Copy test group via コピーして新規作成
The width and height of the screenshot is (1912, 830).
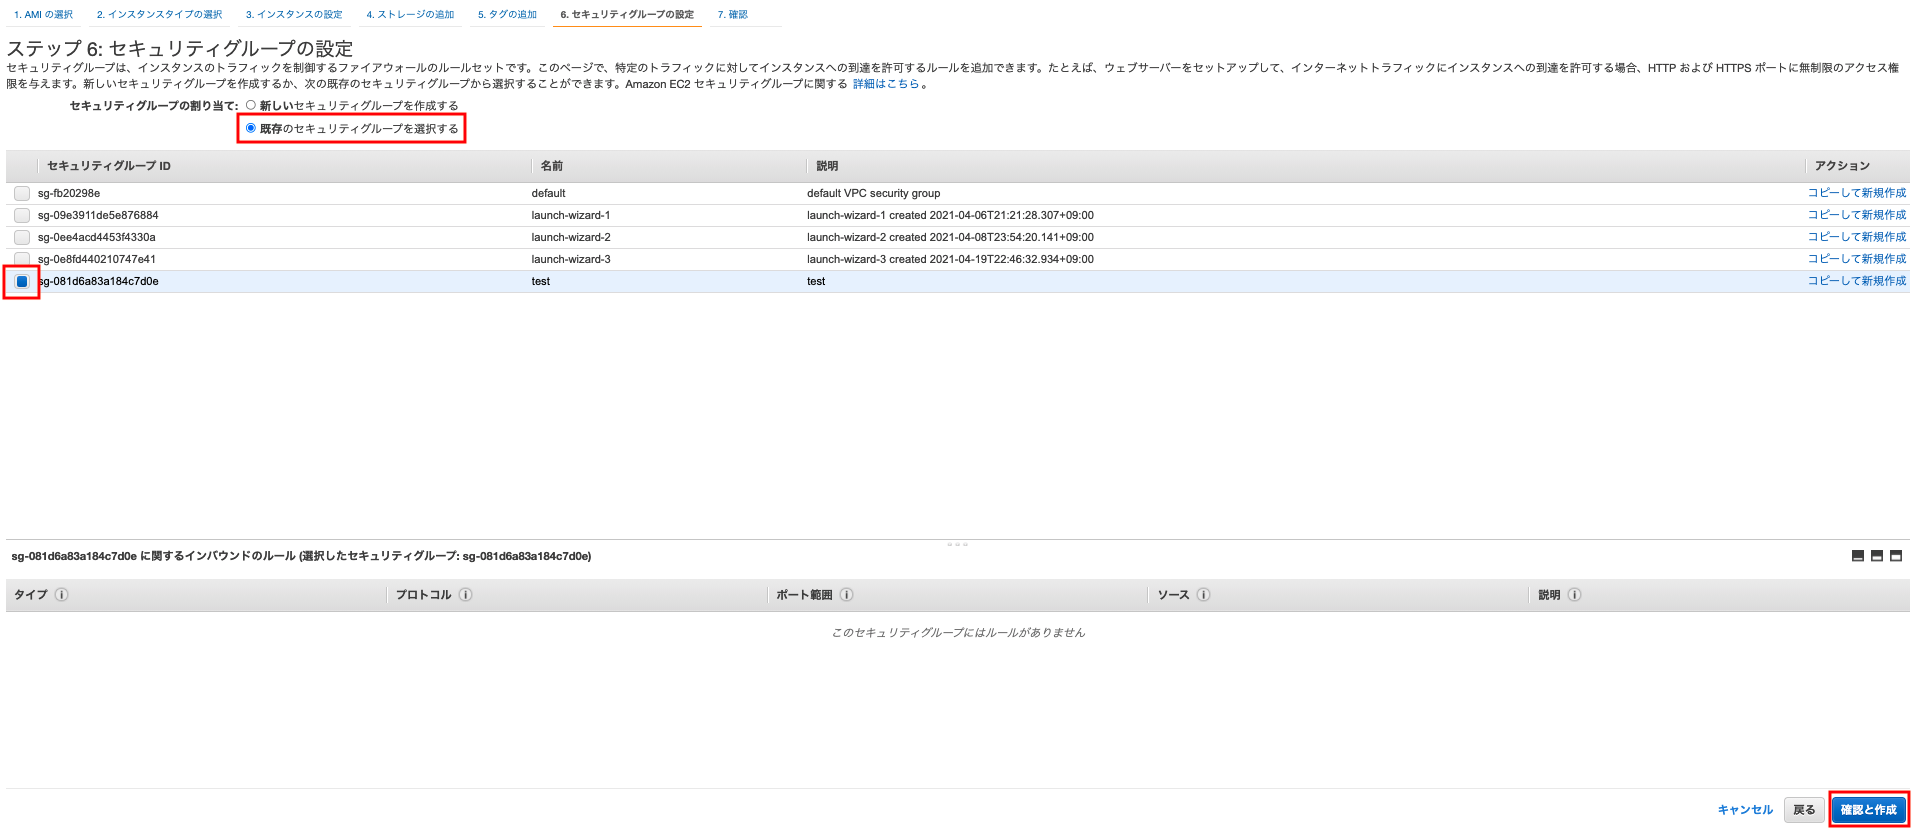coord(1857,281)
